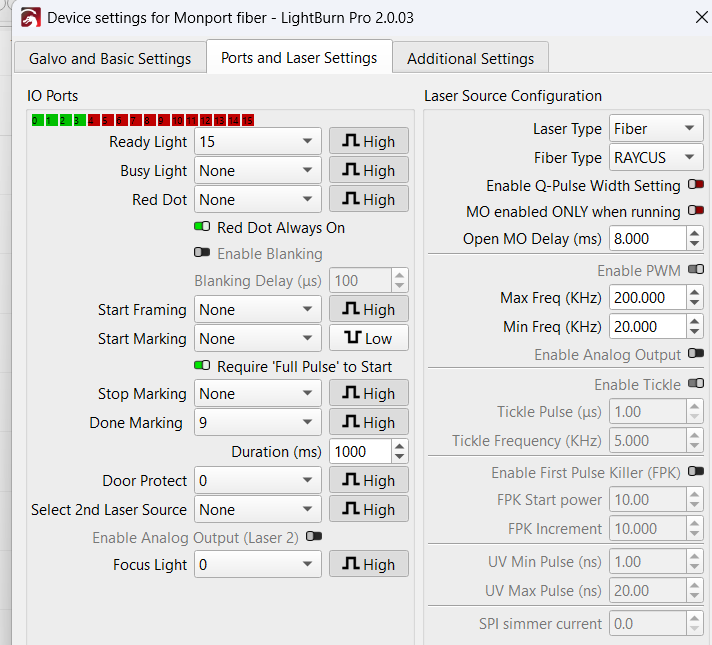
Task: Expand the Laser Type dropdown
Action: coord(656,129)
